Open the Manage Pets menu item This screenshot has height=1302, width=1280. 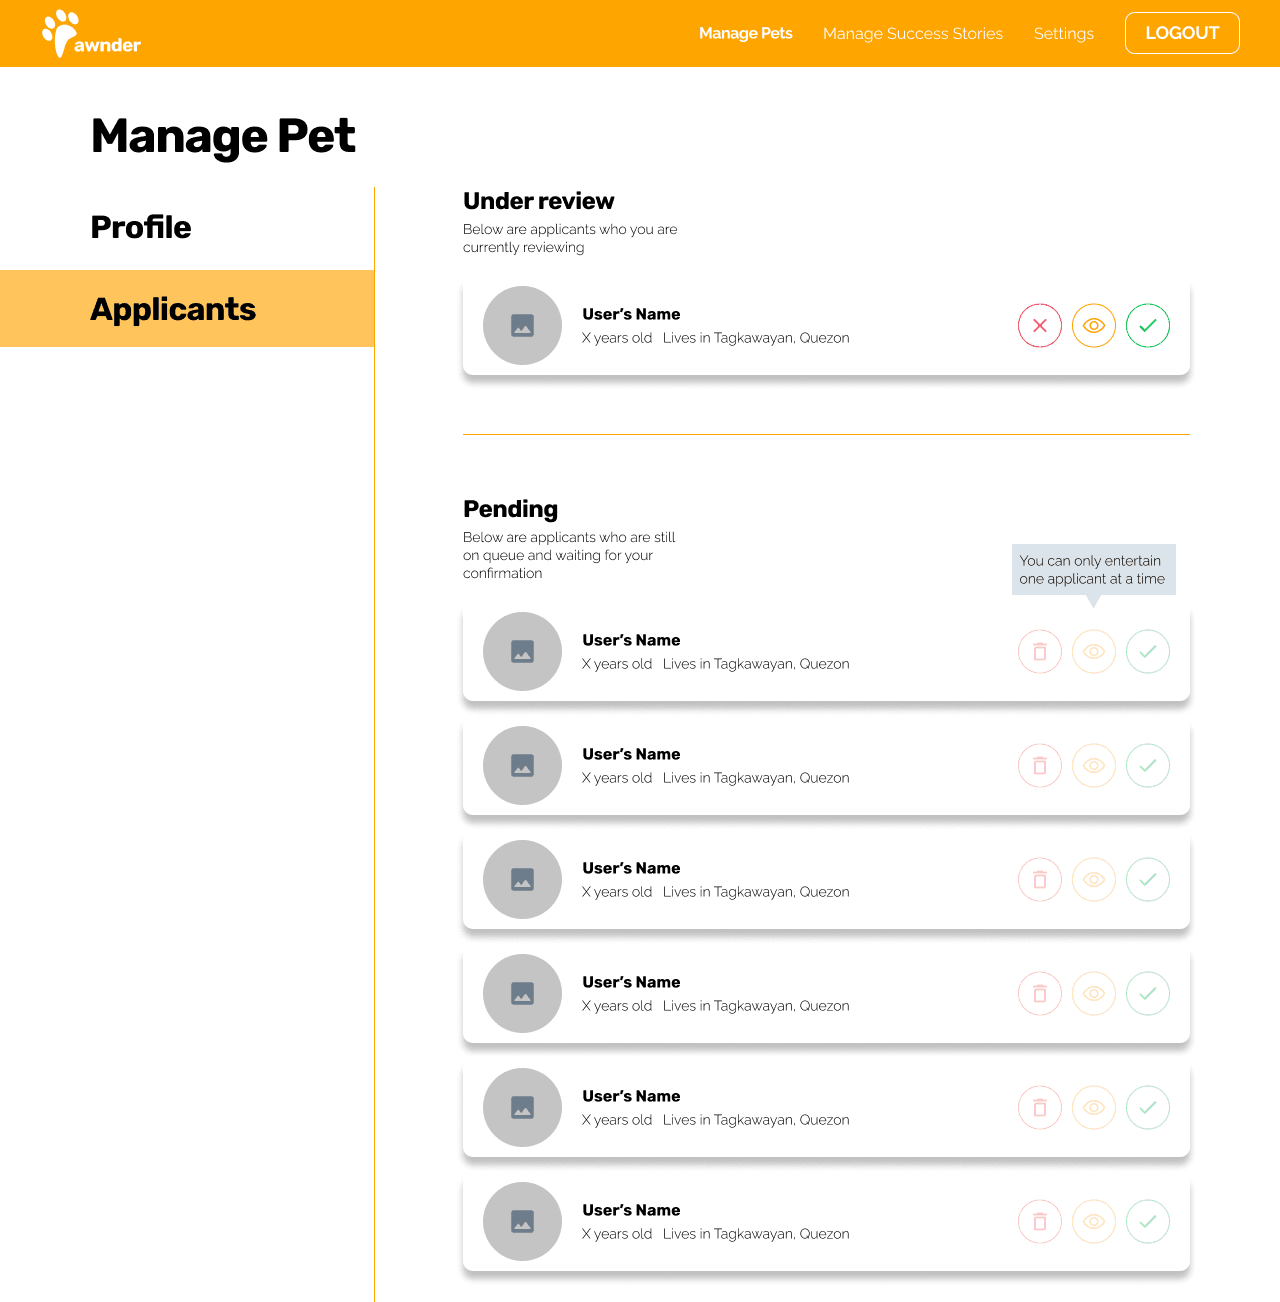(746, 33)
